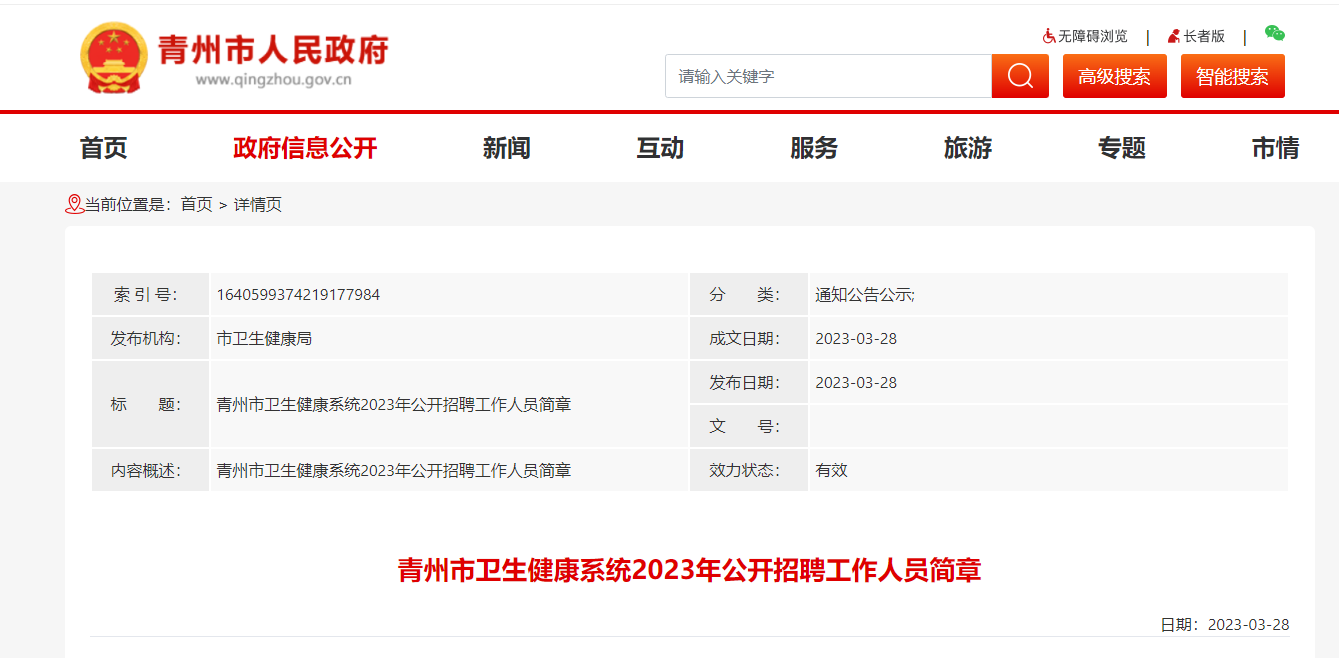1339x658 pixels.
Task: Click the 索引号 label cell
Action: [150, 294]
